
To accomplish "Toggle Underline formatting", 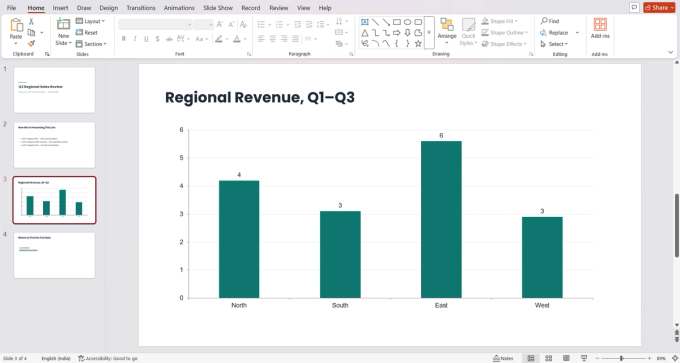I will click(x=146, y=39).
